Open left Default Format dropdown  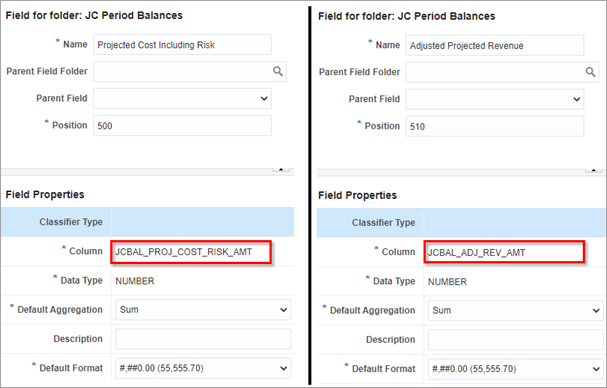[203, 368]
